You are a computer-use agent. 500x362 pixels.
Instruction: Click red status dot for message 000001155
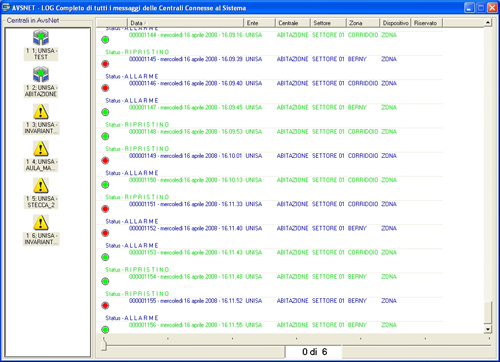pos(105,306)
